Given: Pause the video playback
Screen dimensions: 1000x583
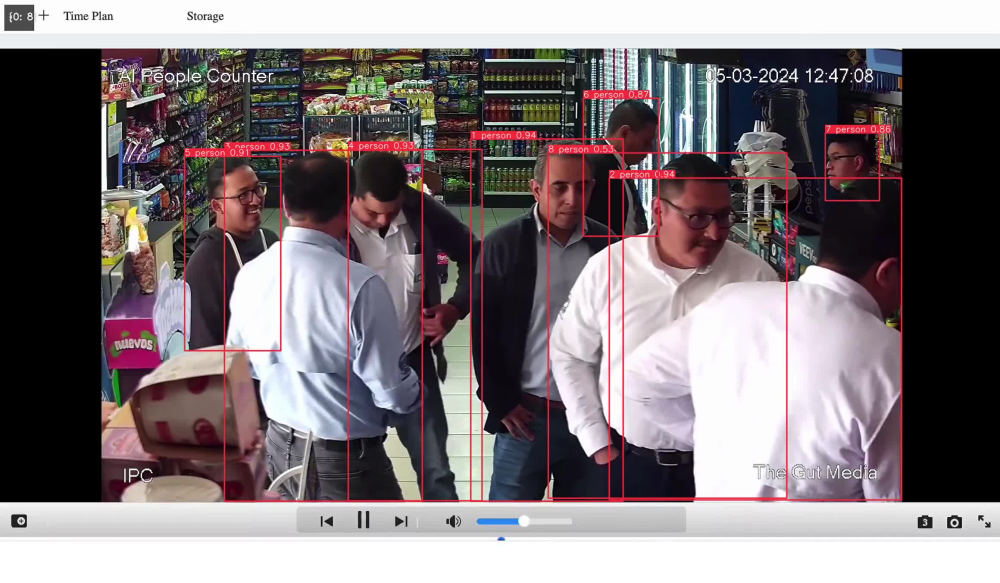Looking at the screenshot, I should point(364,520).
